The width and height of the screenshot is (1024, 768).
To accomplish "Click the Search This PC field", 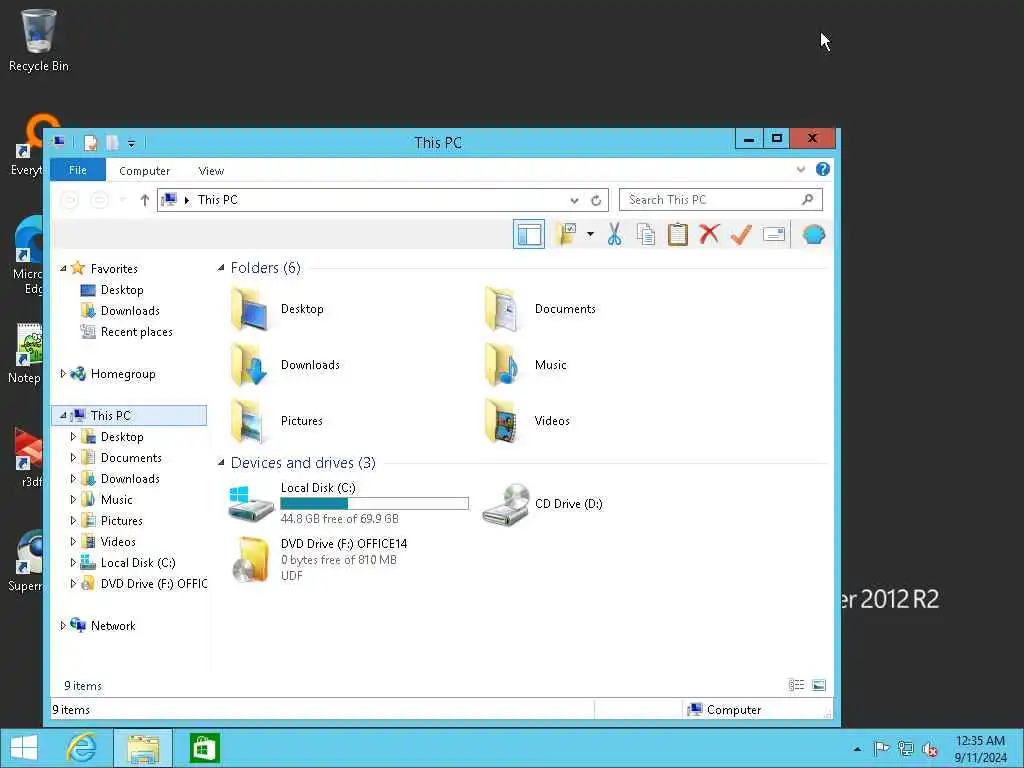I will click(720, 200).
